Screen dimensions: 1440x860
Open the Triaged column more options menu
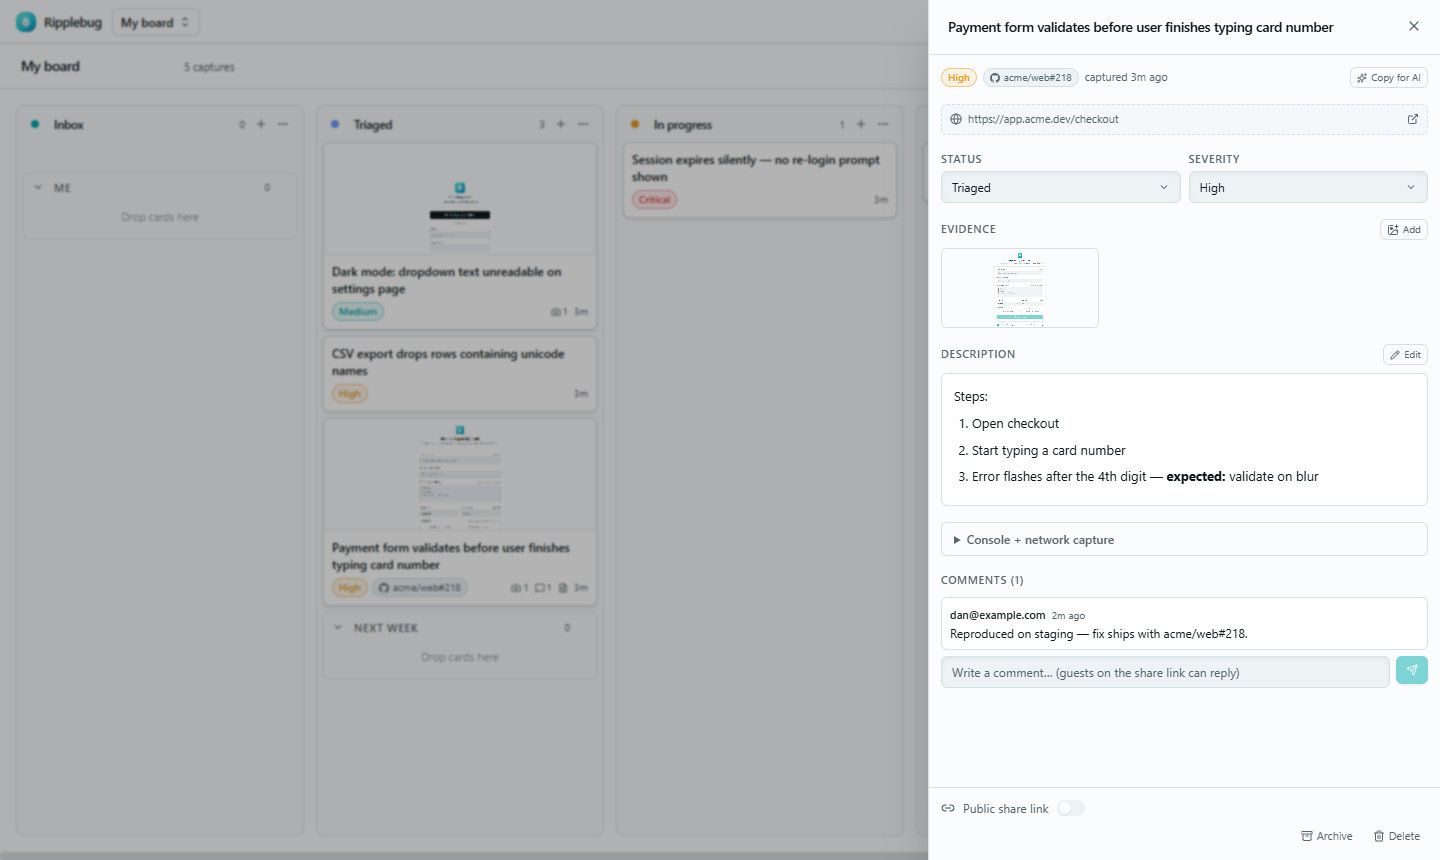click(583, 124)
